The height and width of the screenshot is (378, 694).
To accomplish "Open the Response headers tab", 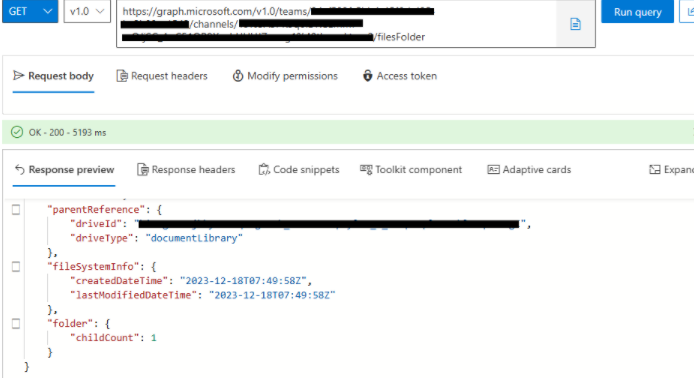I will pos(186,170).
